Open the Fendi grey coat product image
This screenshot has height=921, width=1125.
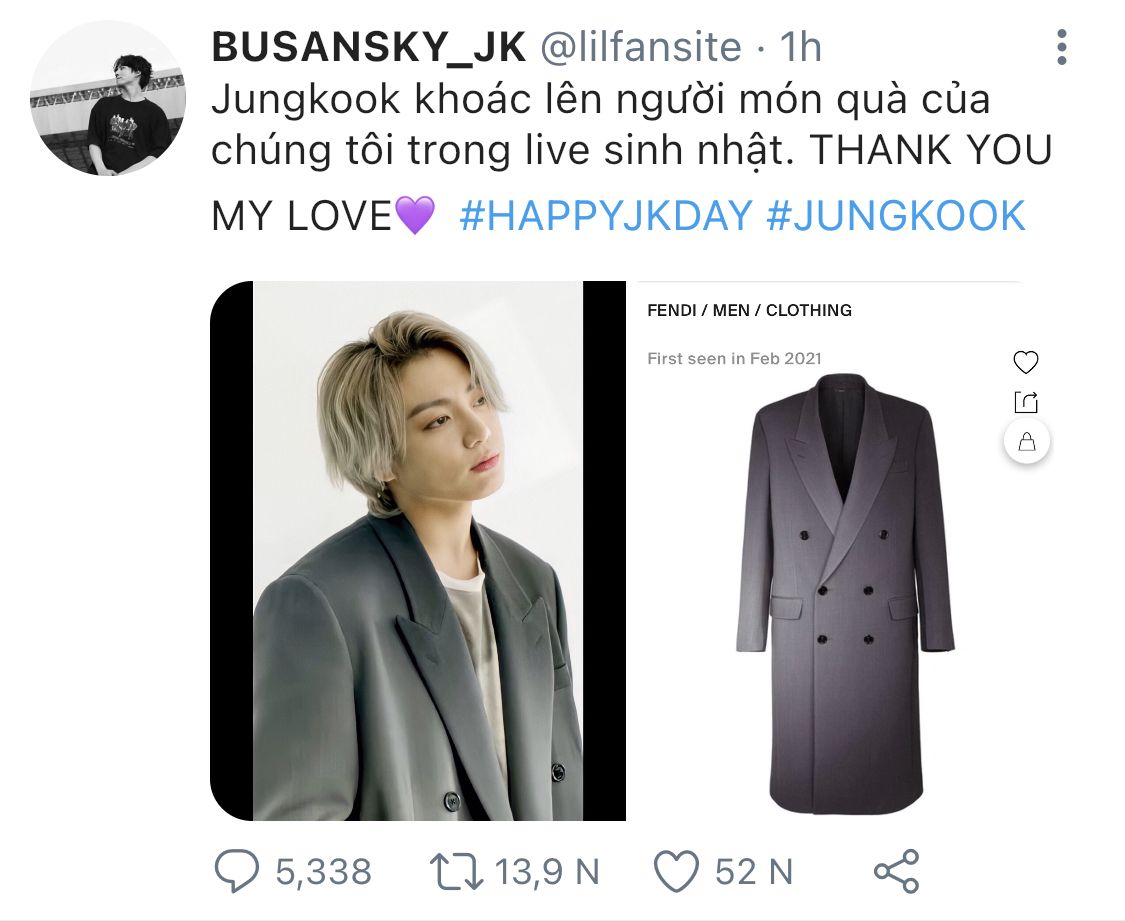(845, 592)
